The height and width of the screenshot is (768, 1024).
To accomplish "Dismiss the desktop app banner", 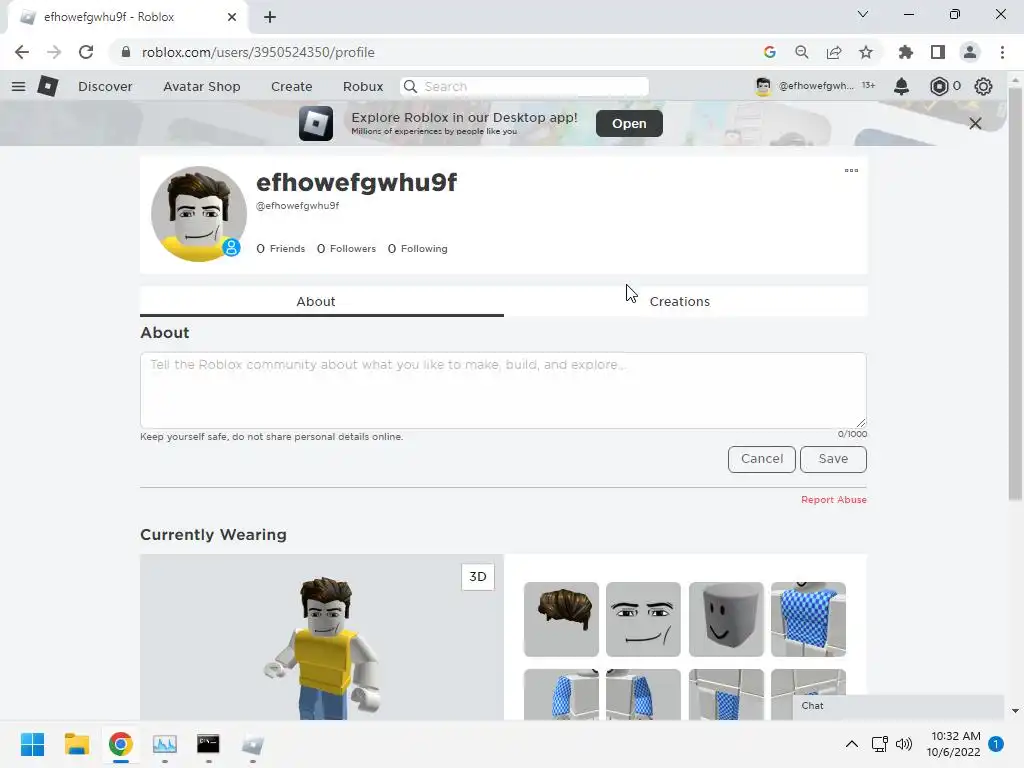I will coord(975,123).
